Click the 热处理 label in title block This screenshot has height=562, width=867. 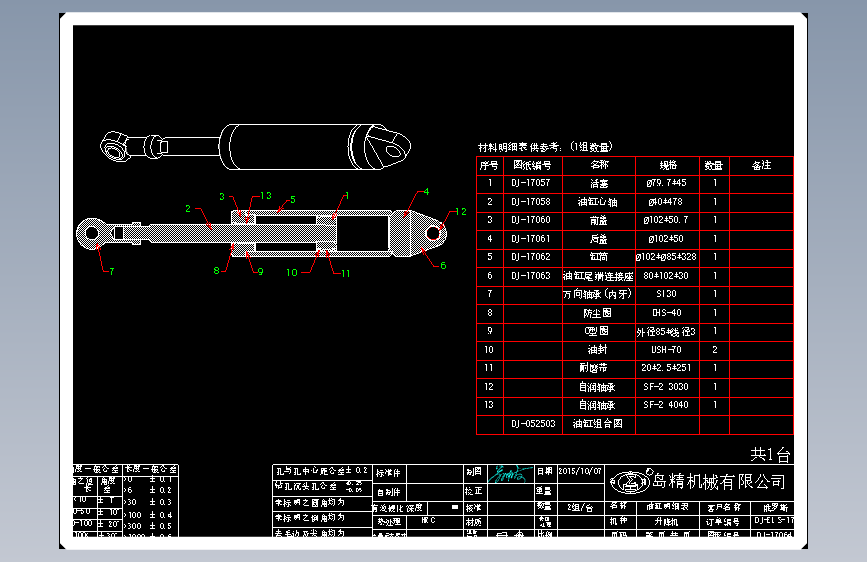[389, 522]
